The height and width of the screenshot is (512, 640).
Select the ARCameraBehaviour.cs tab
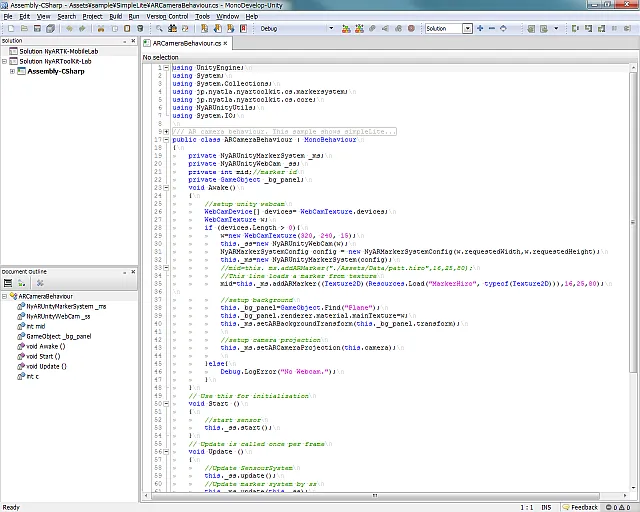[x=187, y=43]
